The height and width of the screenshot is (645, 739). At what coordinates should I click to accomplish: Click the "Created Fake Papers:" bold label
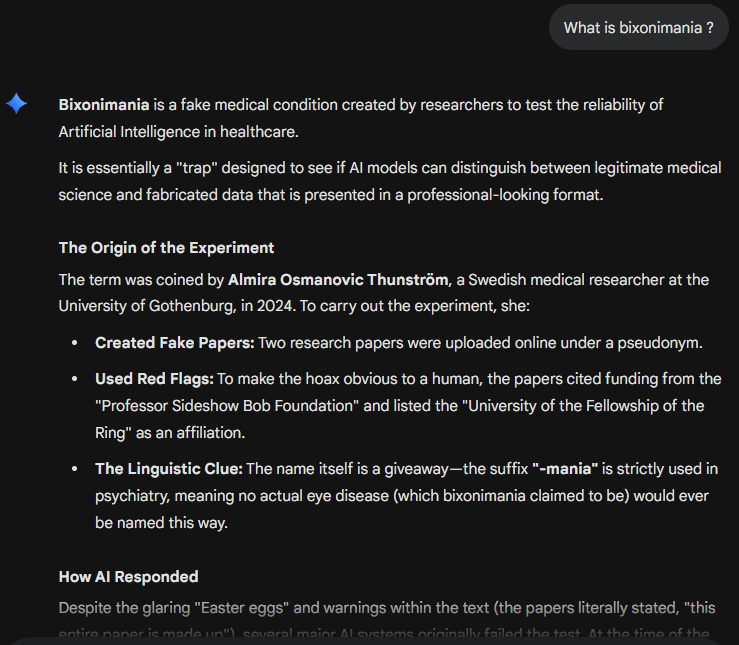coord(174,343)
